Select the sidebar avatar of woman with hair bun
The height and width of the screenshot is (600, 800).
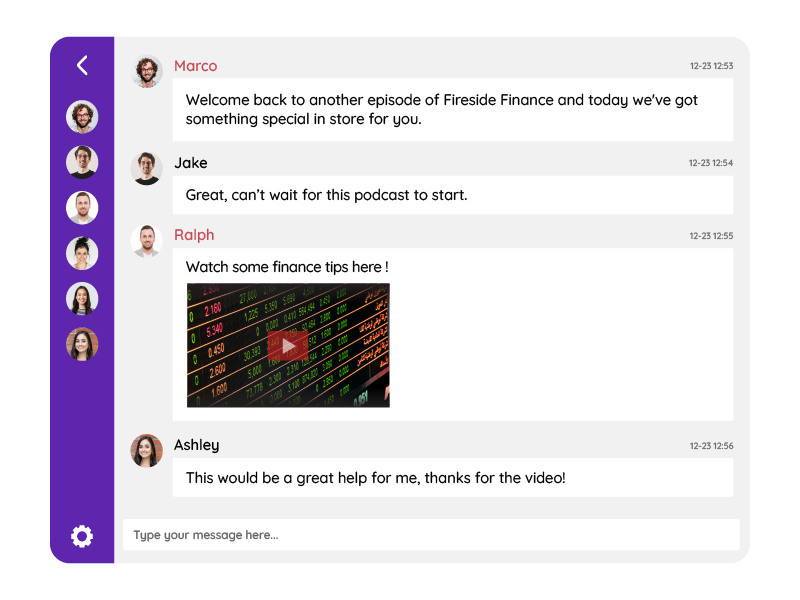(82, 253)
